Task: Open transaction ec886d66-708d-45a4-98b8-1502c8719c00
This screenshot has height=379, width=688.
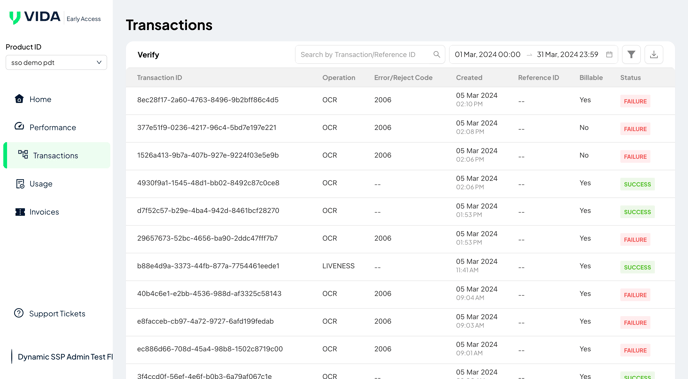Action: click(x=210, y=349)
